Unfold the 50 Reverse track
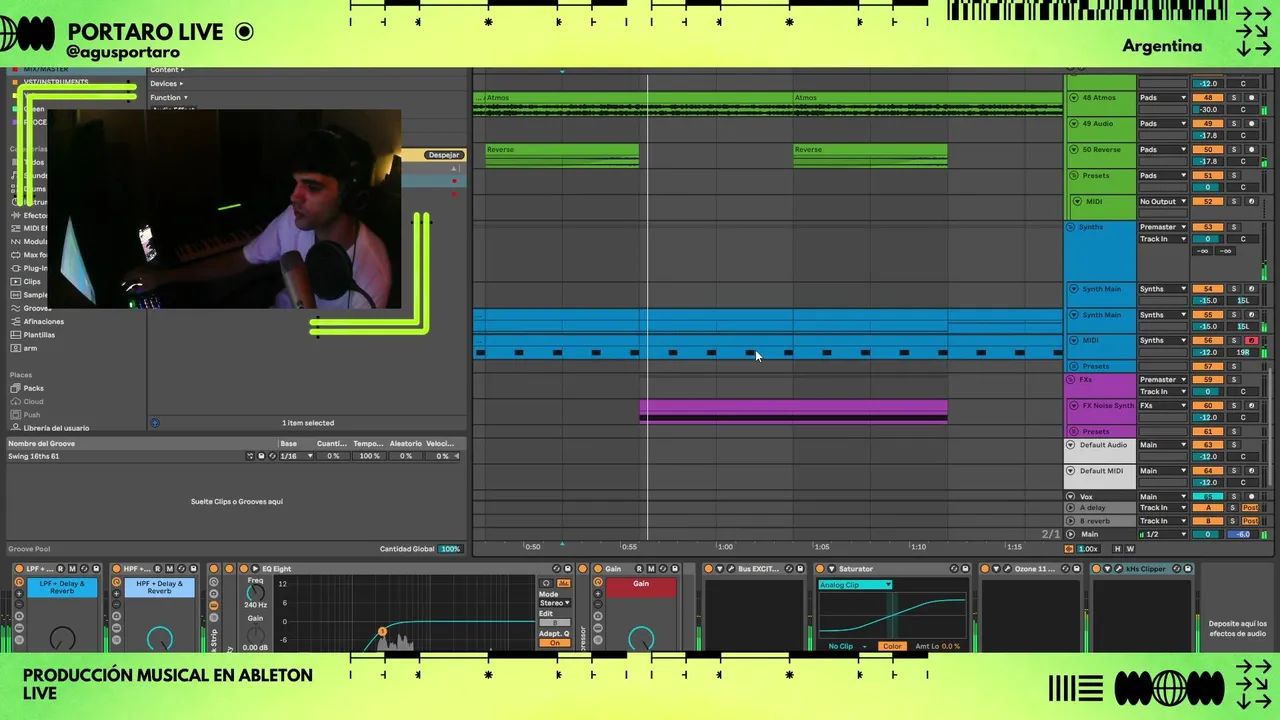Viewport: 1280px width, 720px height. click(1074, 150)
